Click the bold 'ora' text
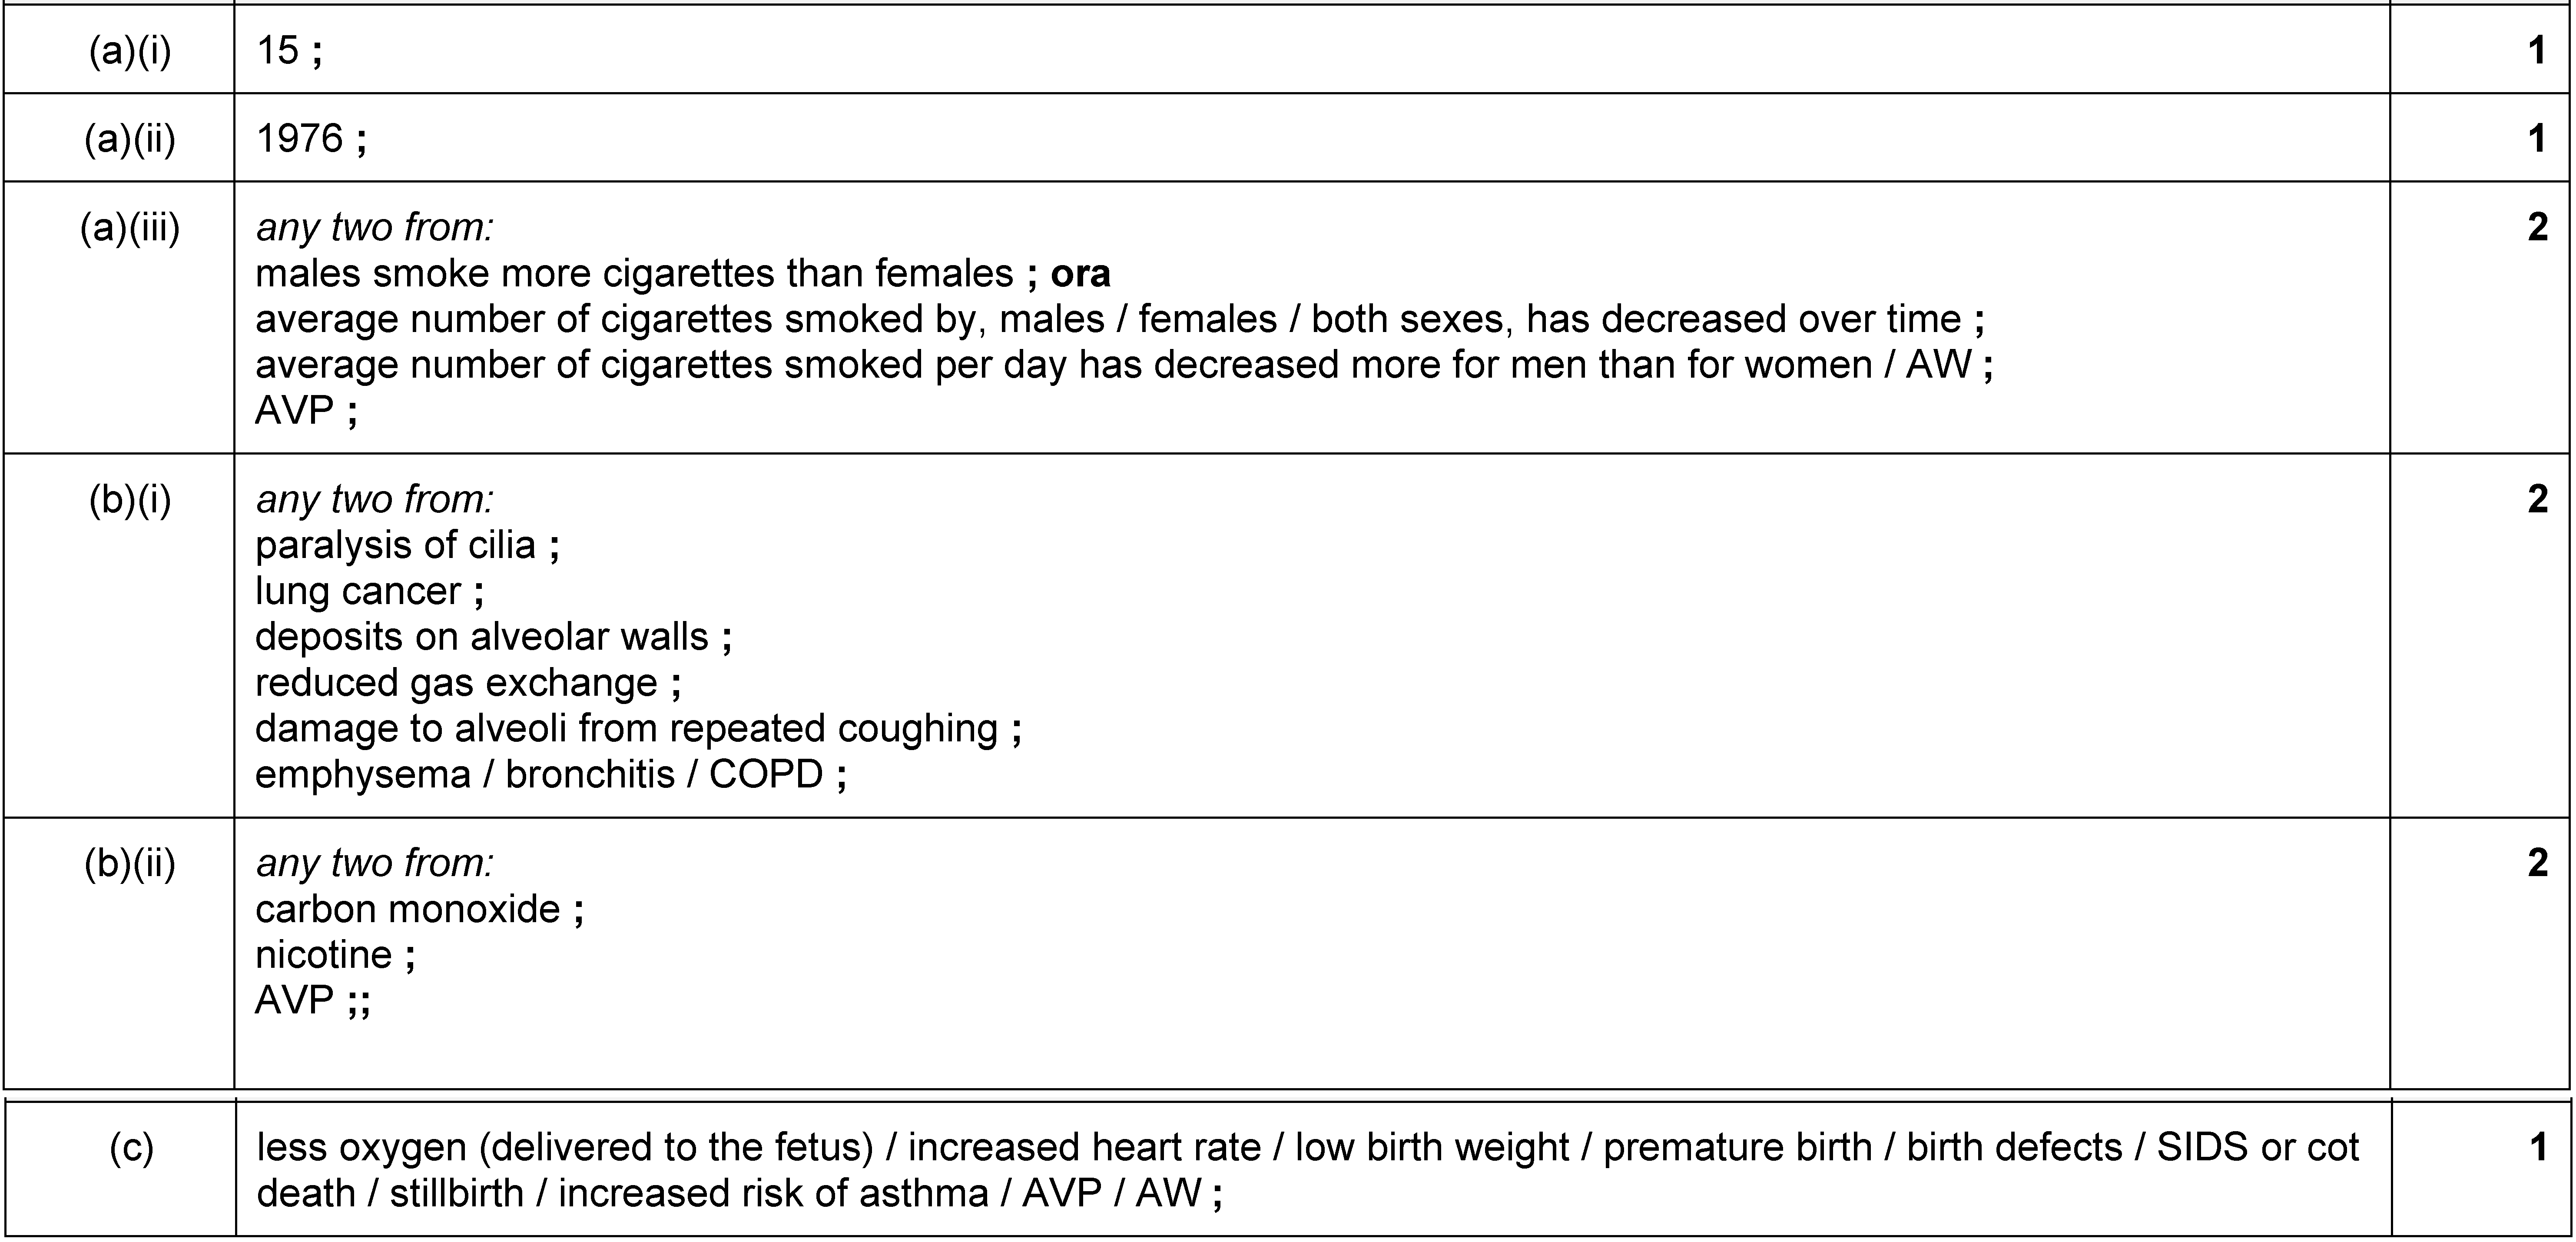The image size is (2576, 1242). point(1080,273)
